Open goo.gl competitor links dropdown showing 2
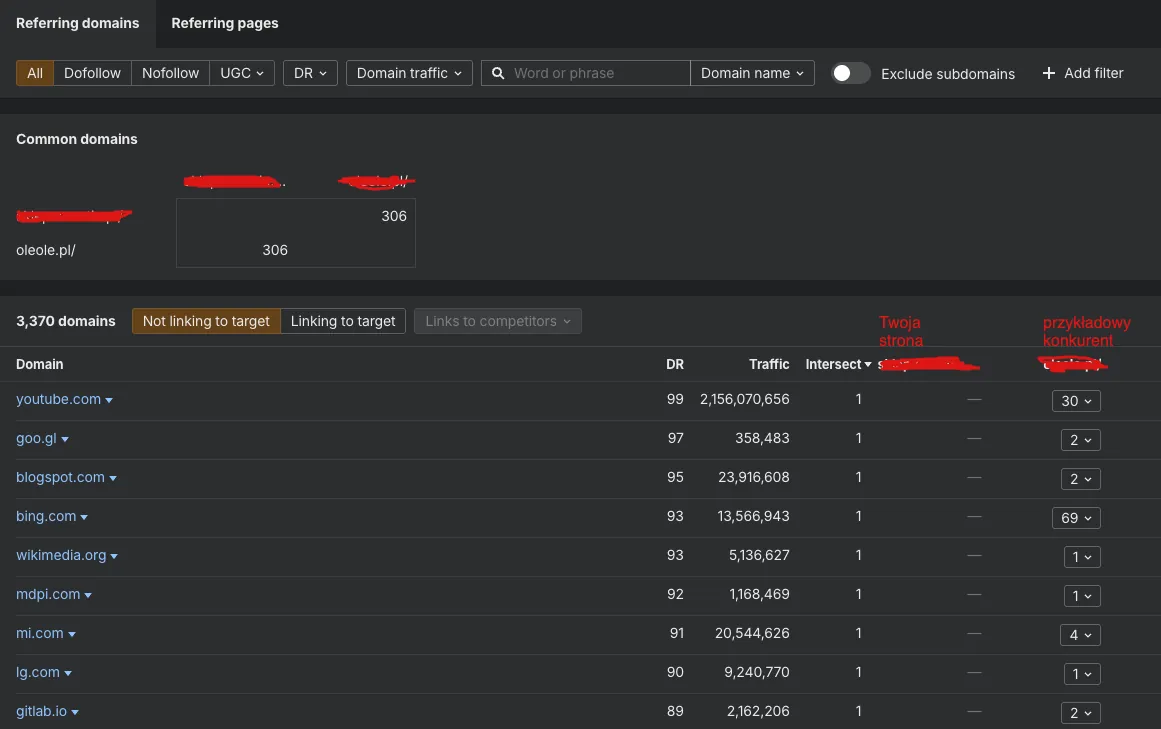 1080,440
